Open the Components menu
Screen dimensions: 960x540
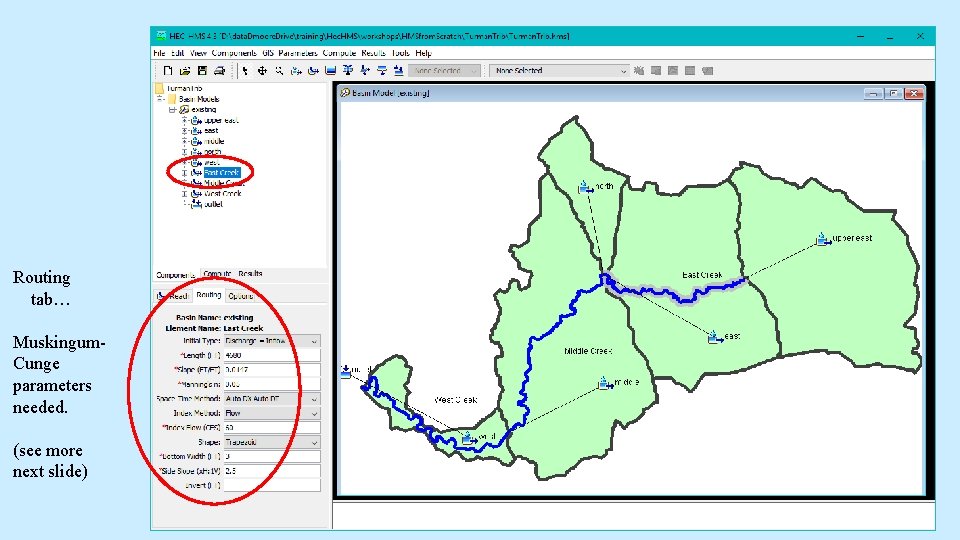coord(234,53)
